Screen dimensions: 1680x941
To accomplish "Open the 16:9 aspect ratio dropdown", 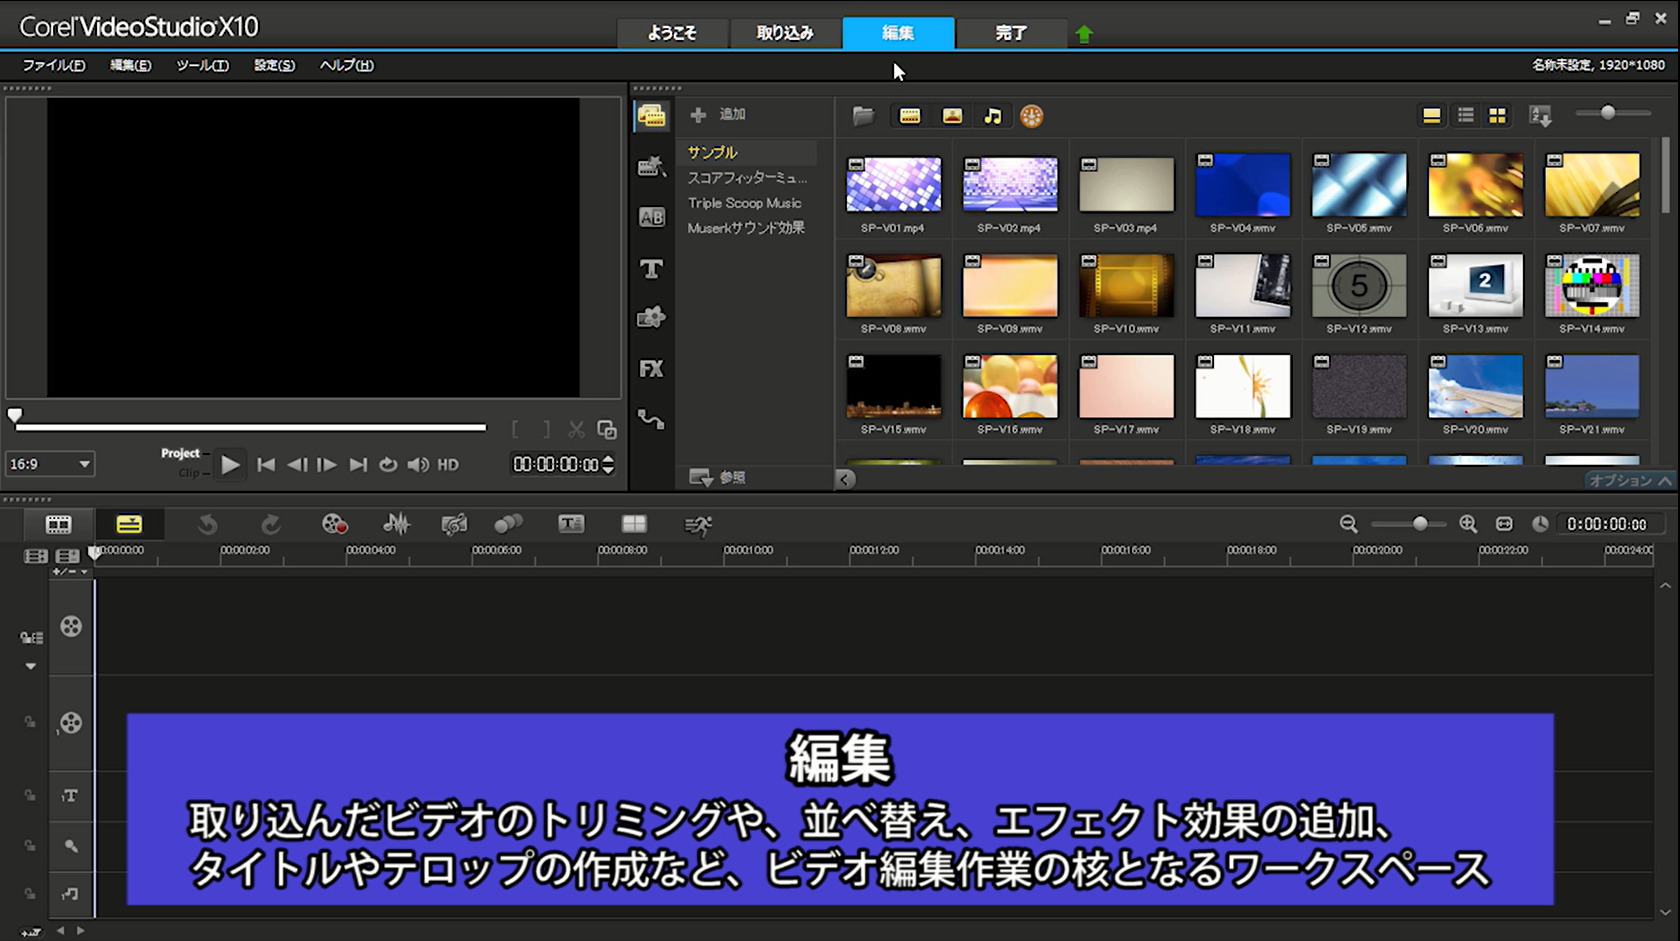I will [x=49, y=464].
